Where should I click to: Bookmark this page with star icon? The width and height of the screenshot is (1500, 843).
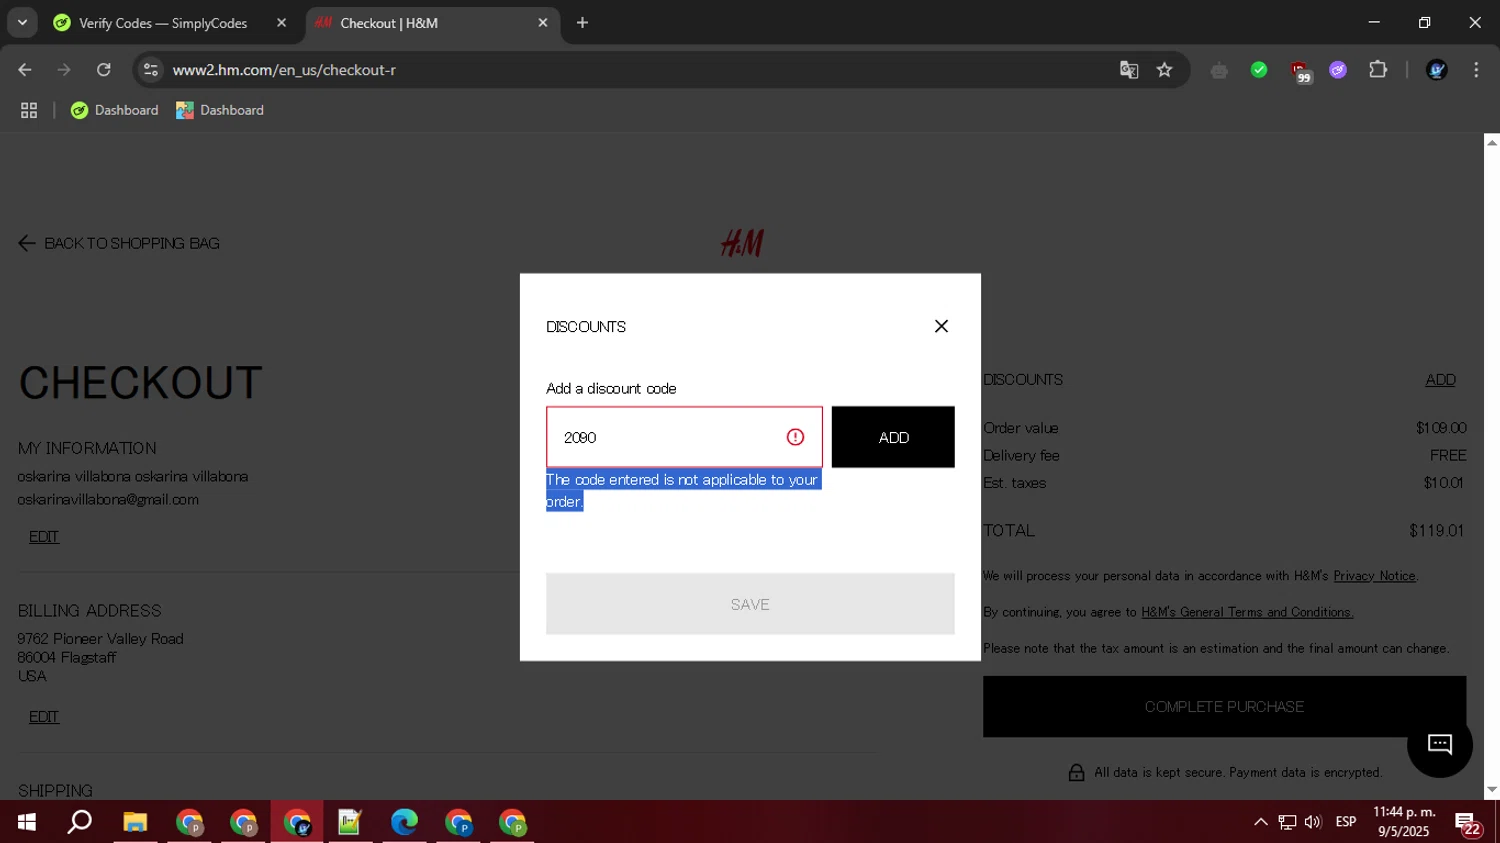point(1164,70)
